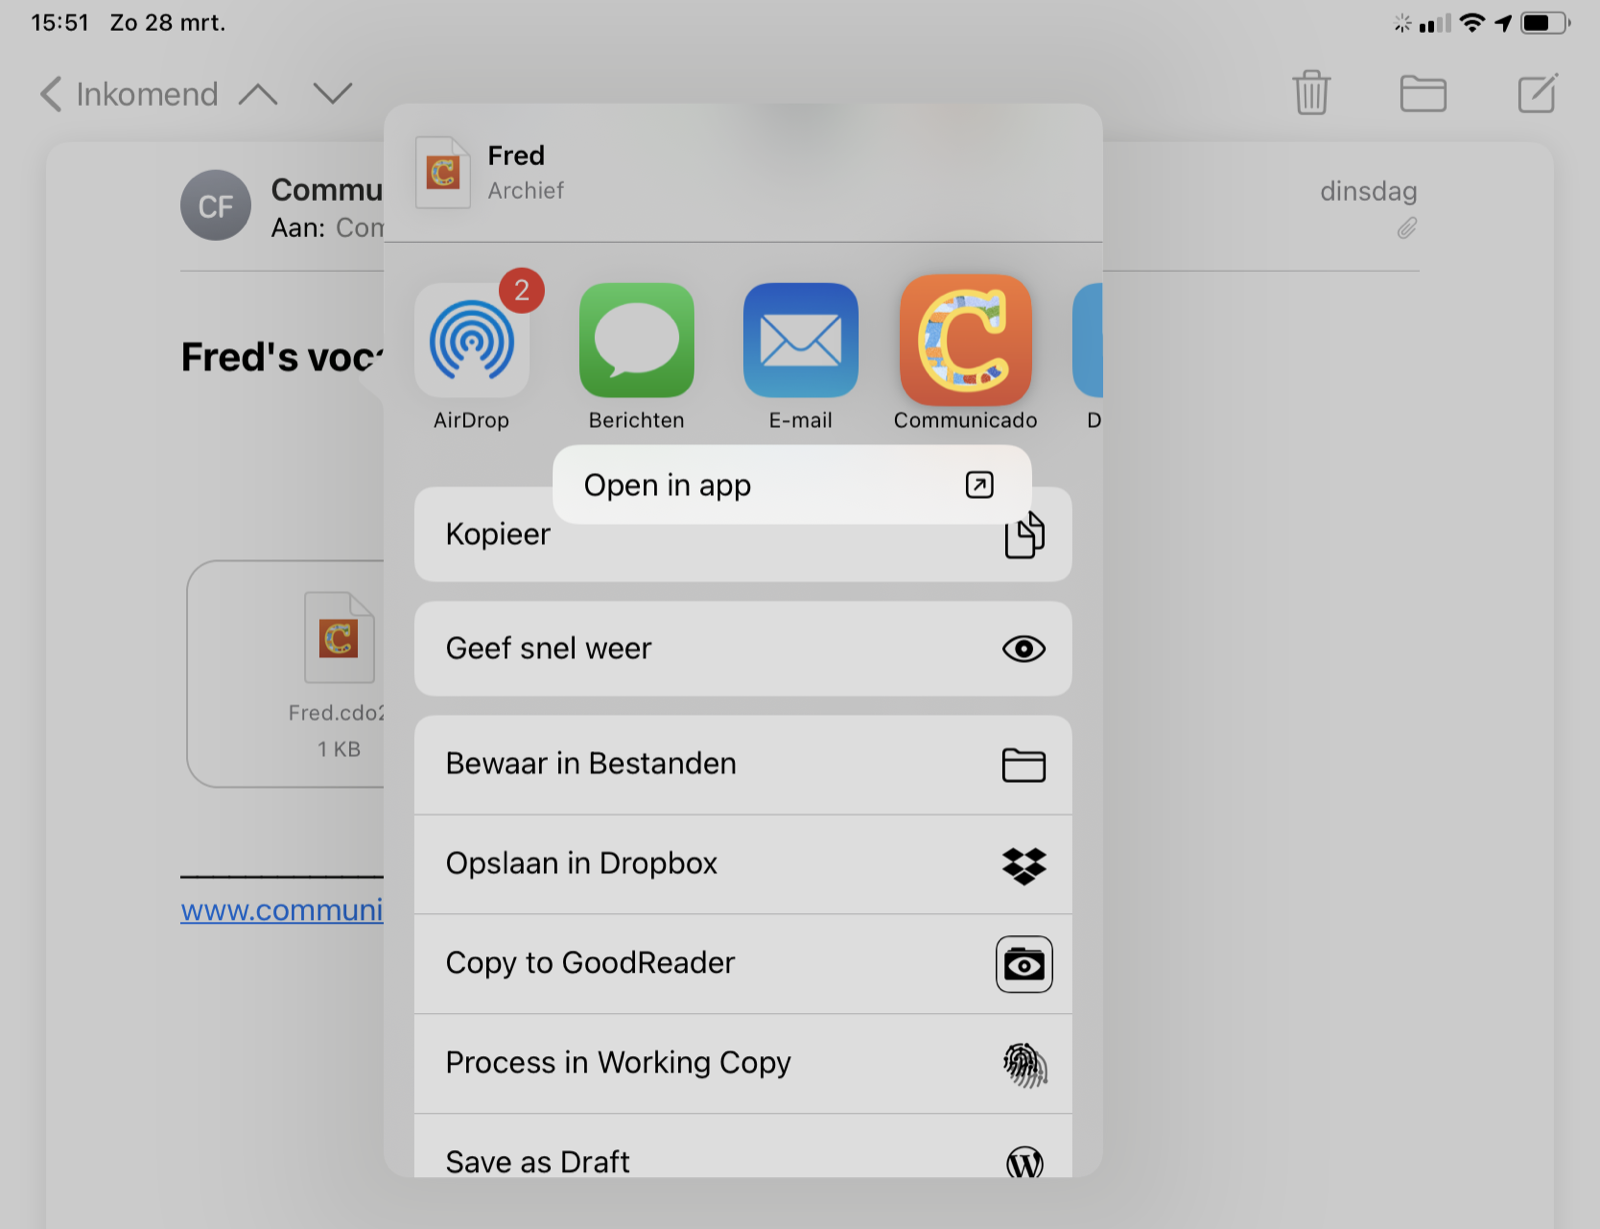The width and height of the screenshot is (1600, 1229).
Task: Select Opslaan in Dropbox
Action: tap(743, 864)
